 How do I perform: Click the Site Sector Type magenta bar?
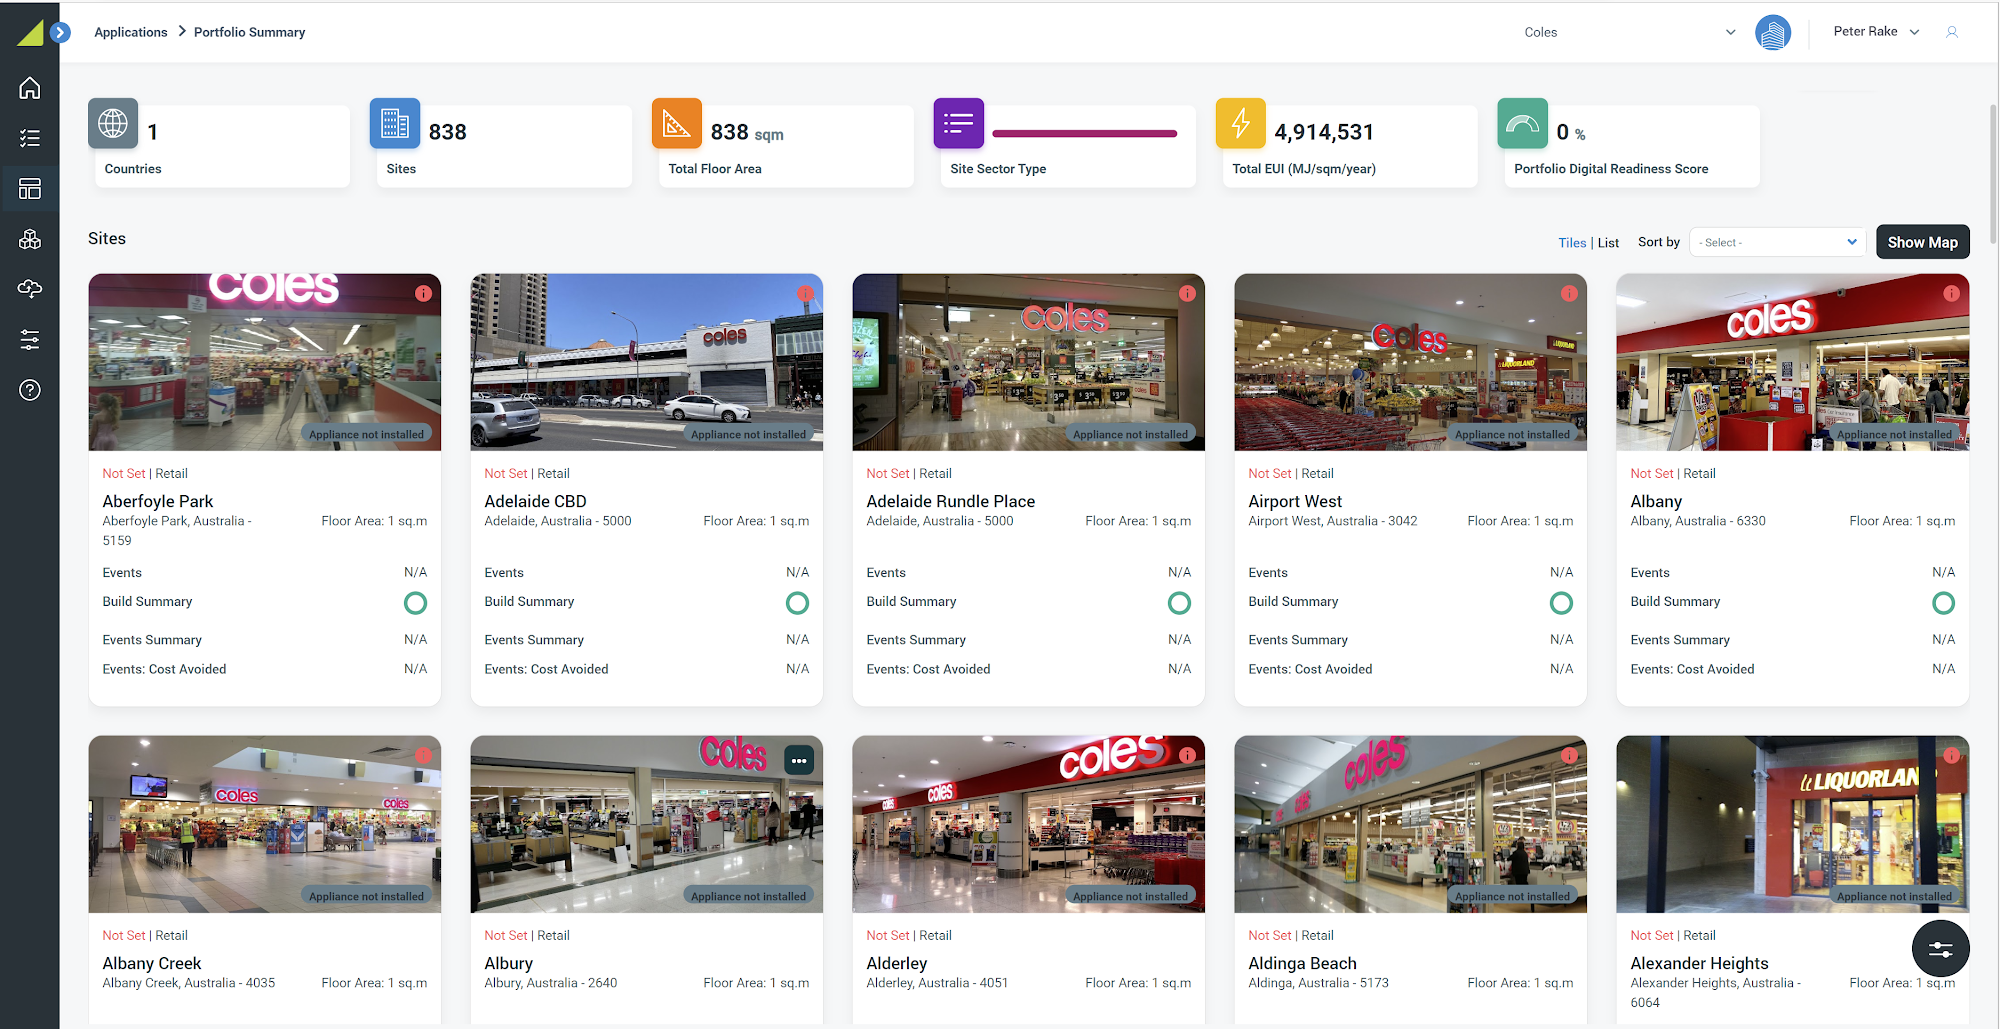tap(1084, 133)
